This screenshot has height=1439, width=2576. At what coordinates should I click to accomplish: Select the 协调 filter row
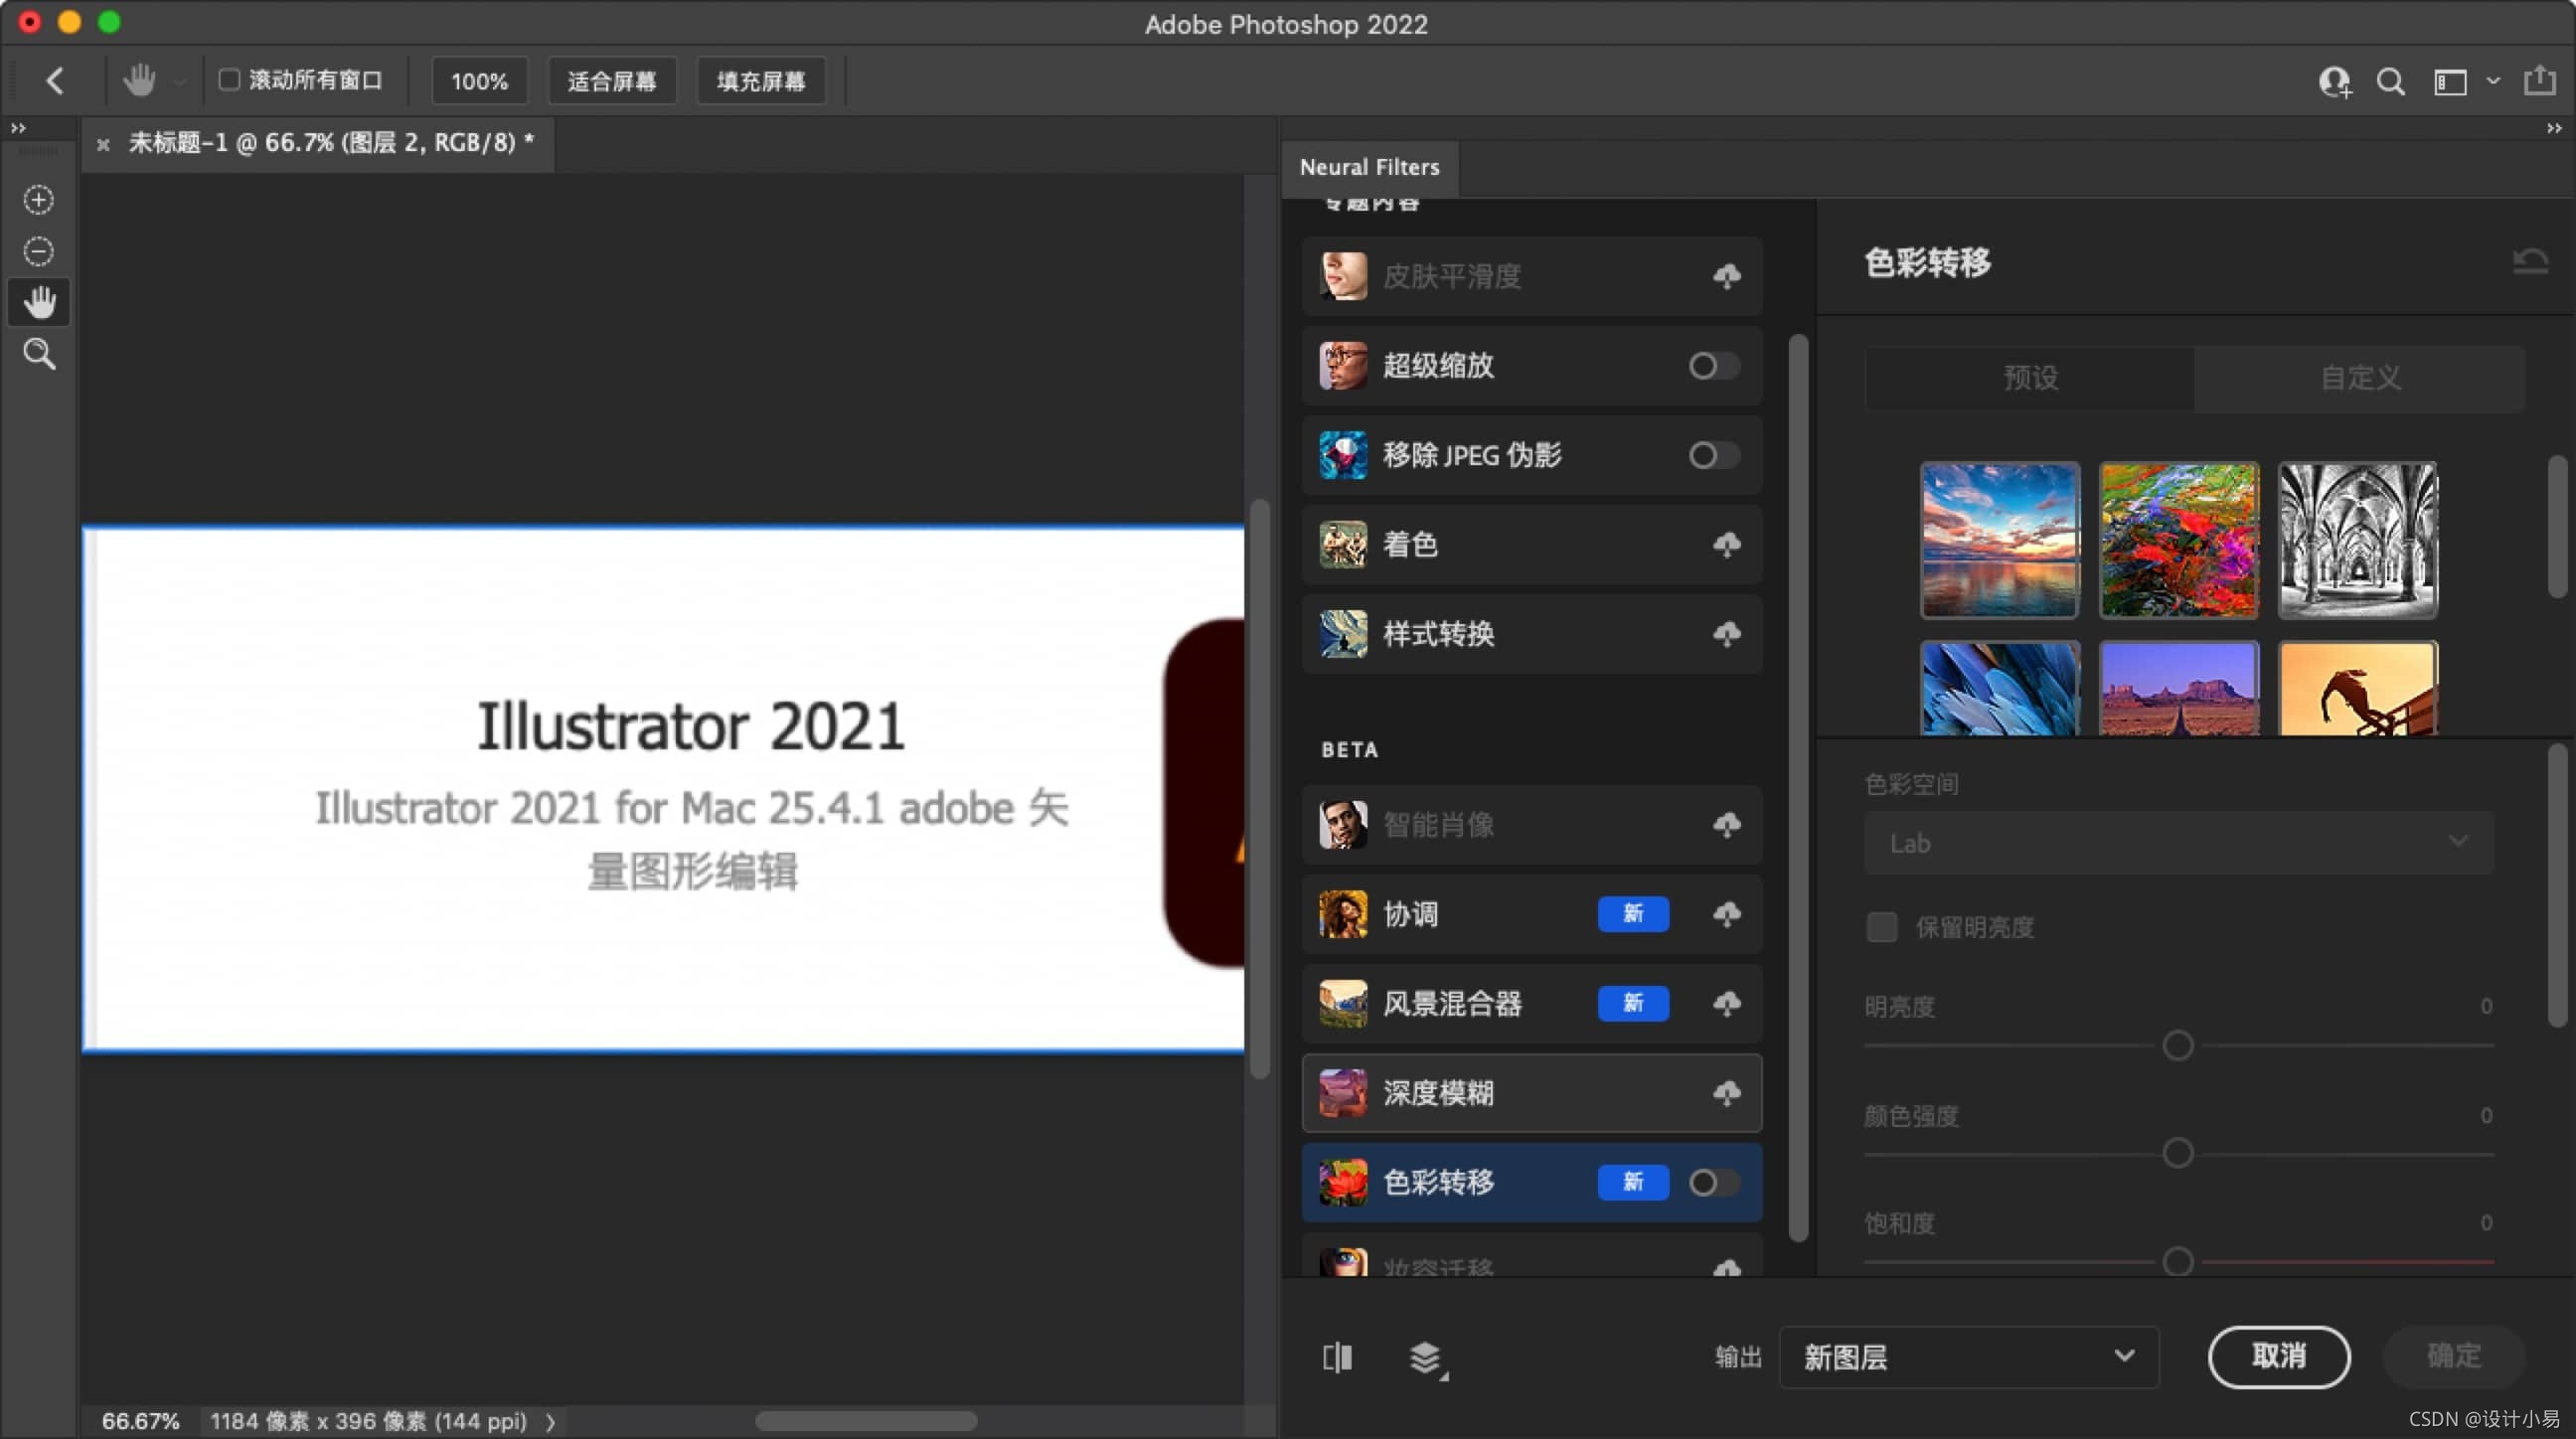pos(1532,914)
